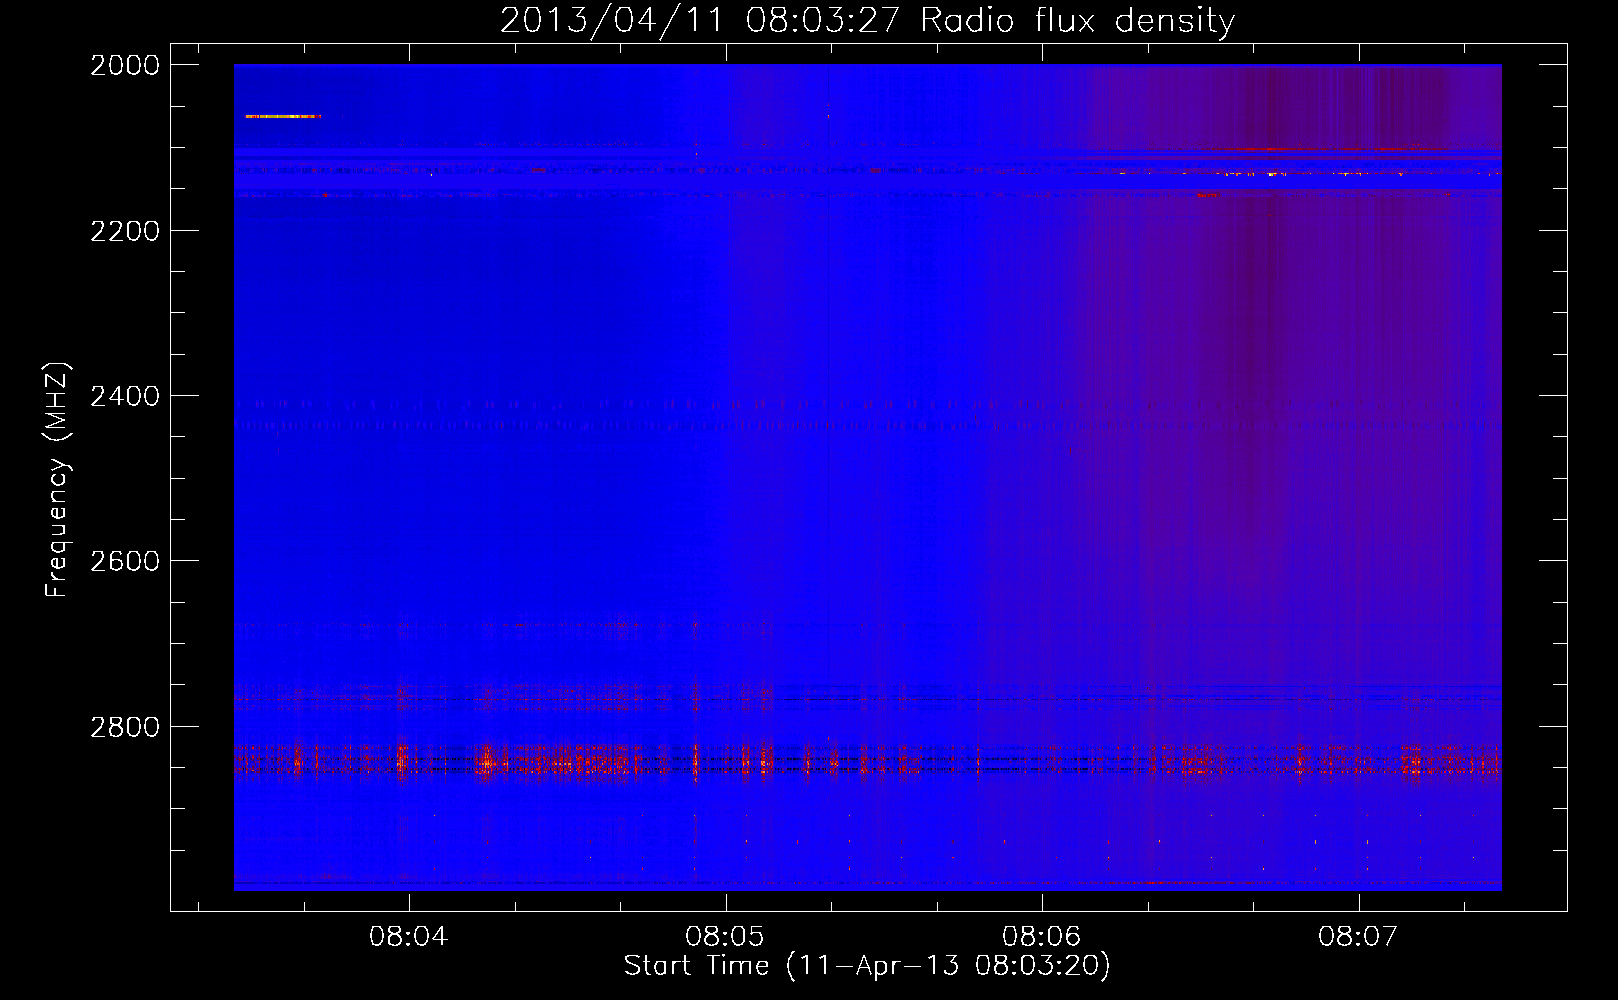Click the 2400 frequency tick label

(125, 397)
